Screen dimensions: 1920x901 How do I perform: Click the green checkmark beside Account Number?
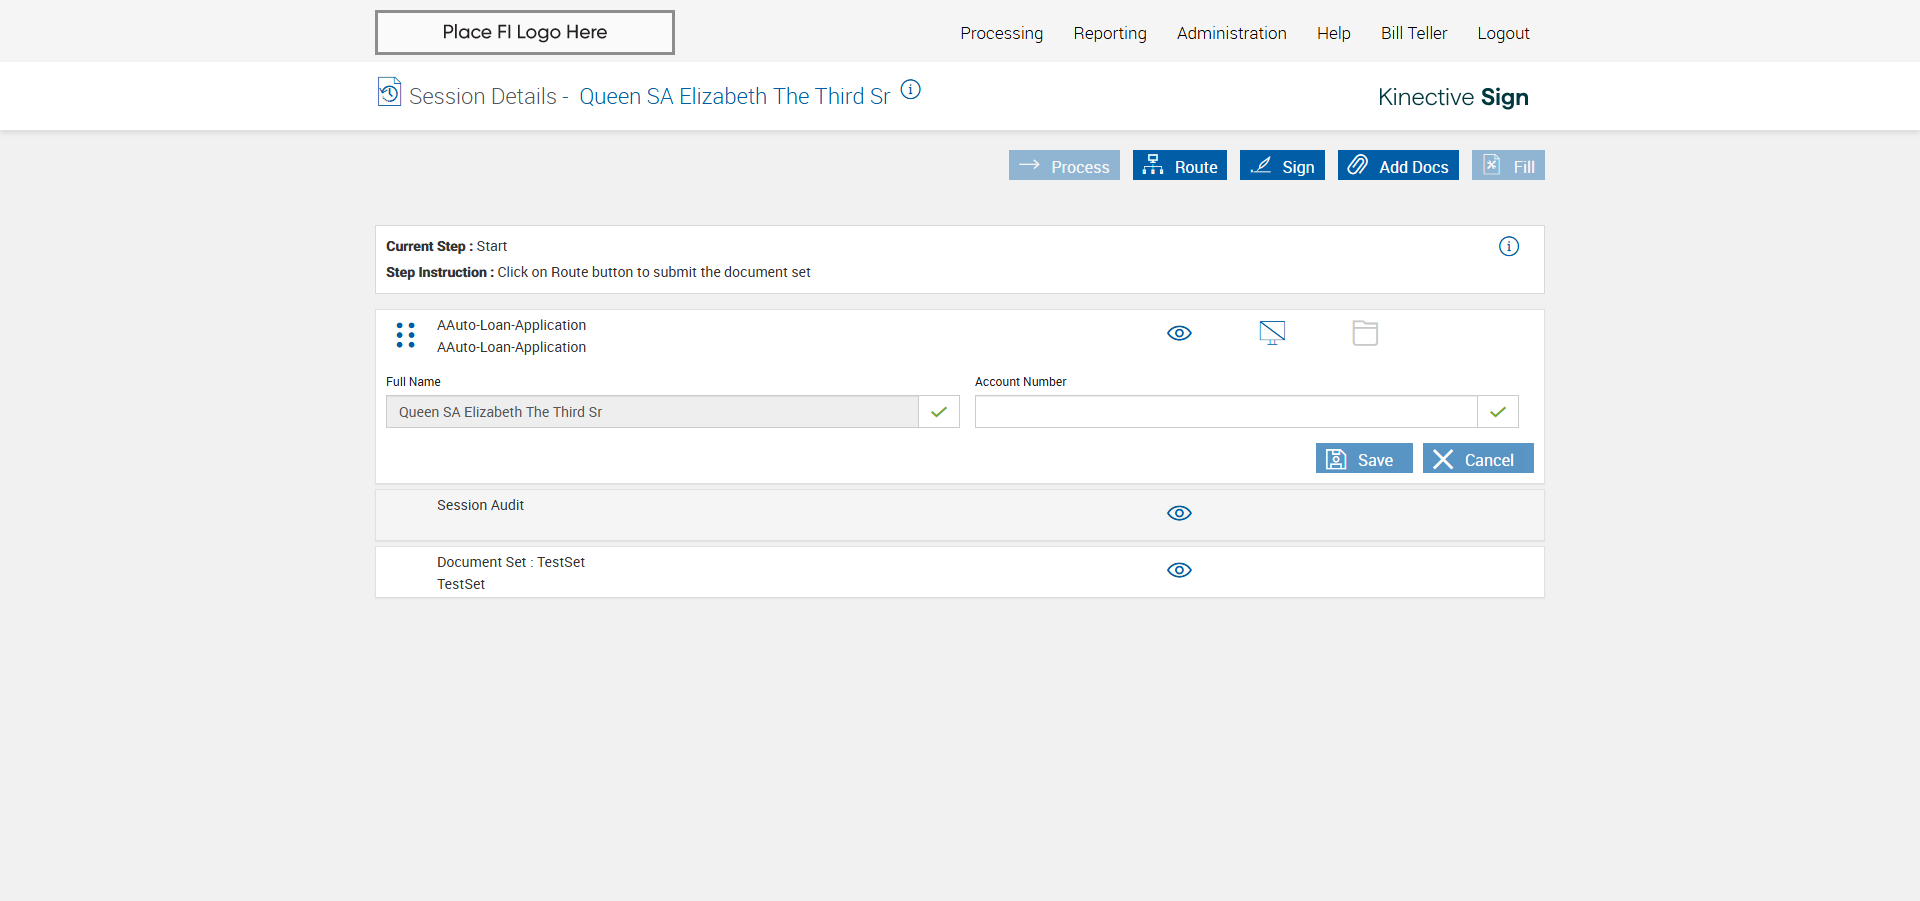pos(1497,412)
